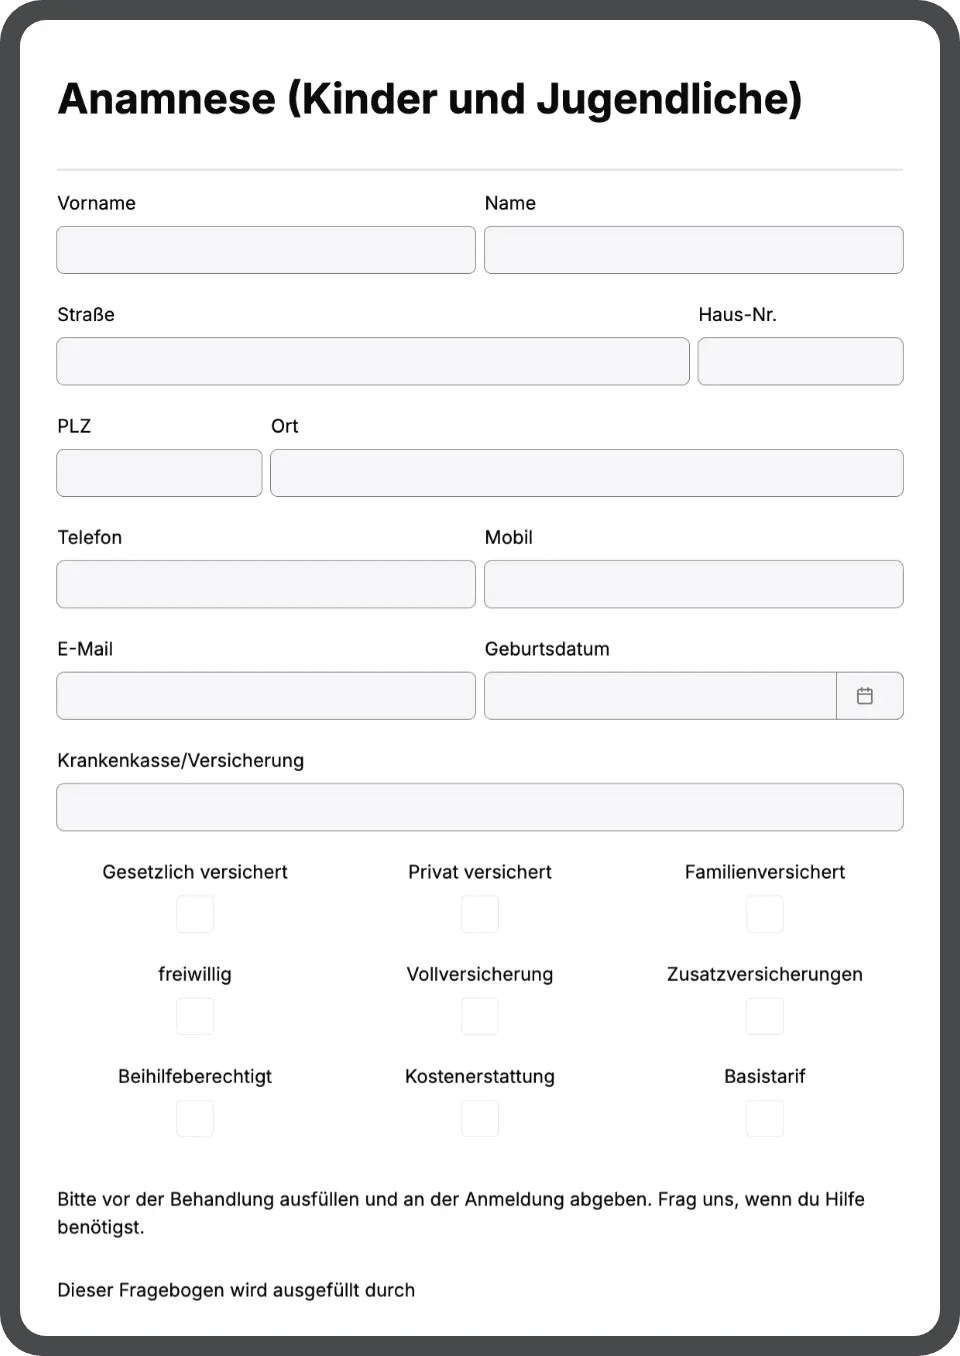Viewport: 960px width, 1356px height.
Task: Tick the freiwillig checkbox
Action: [x=195, y=1016]
